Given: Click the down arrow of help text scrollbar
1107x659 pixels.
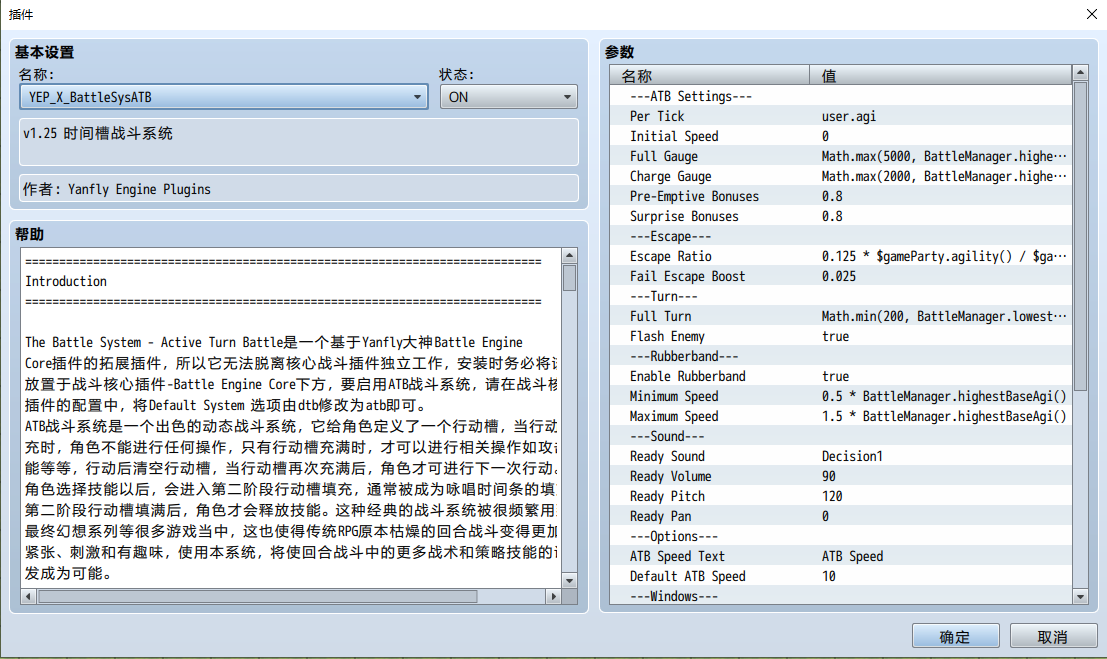Looking at the screenshot, I should 569,581.
